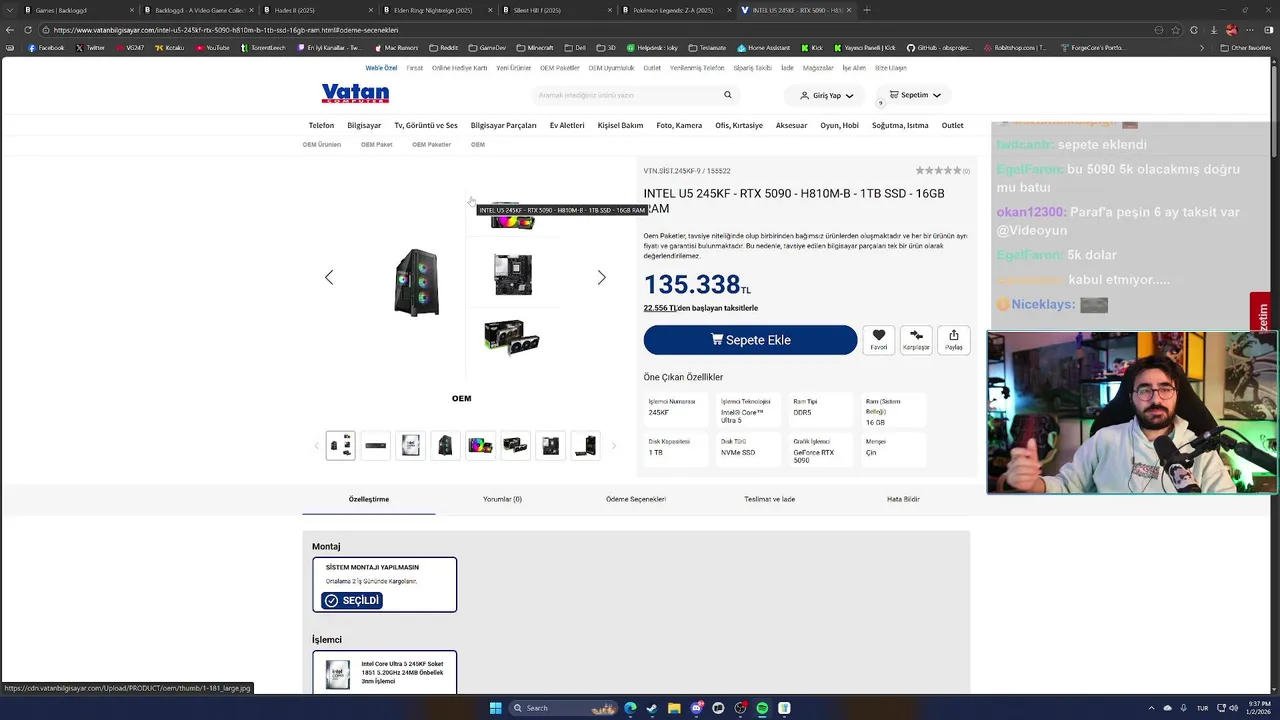Click the Vatan Computer logo

[355, 94]
